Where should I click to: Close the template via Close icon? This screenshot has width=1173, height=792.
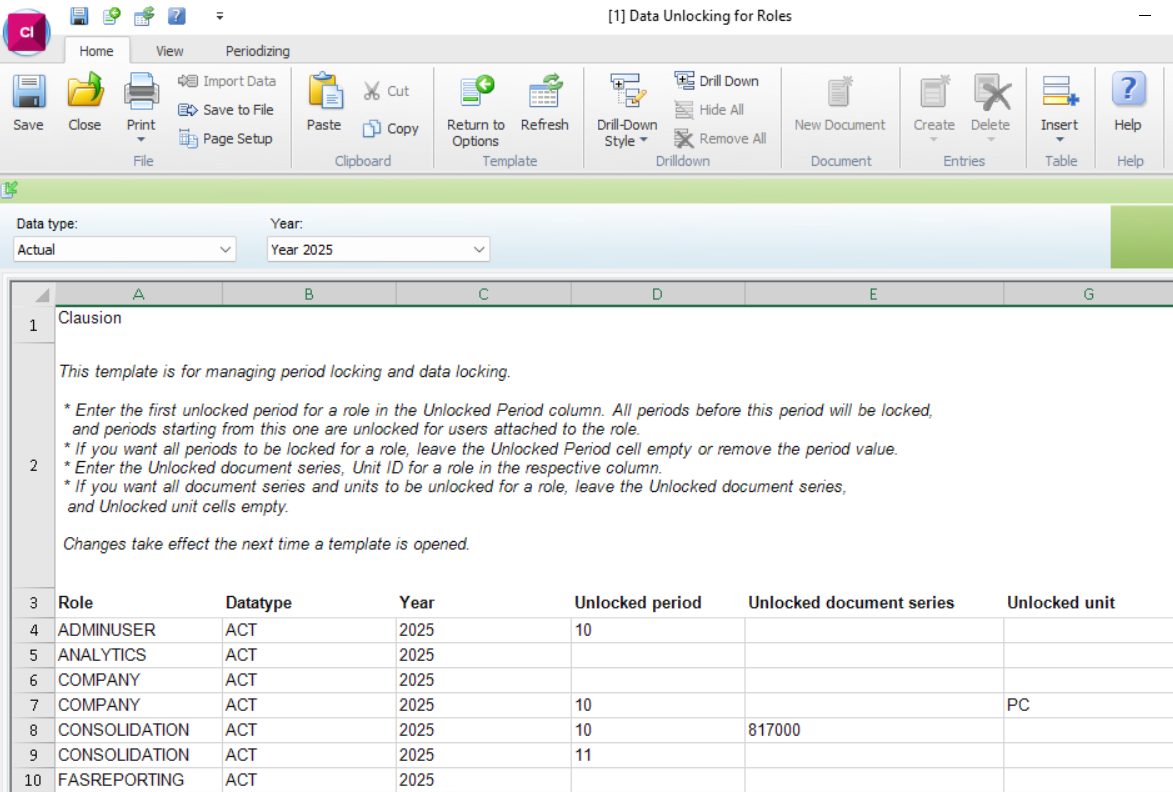coord(85,103)
